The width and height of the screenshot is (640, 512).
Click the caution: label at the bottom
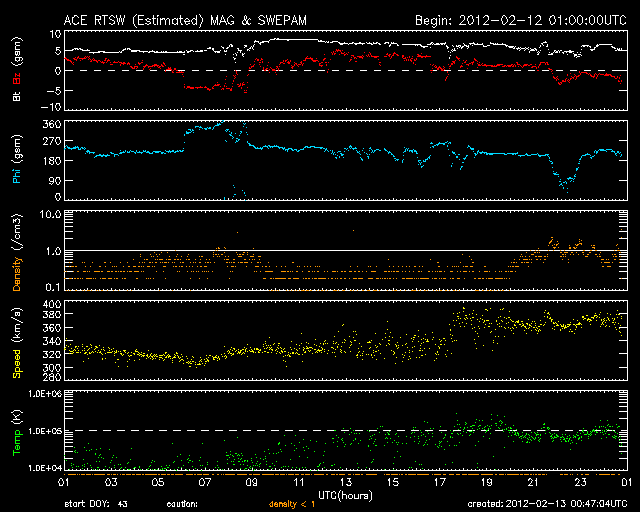click(x=183, y=504)
